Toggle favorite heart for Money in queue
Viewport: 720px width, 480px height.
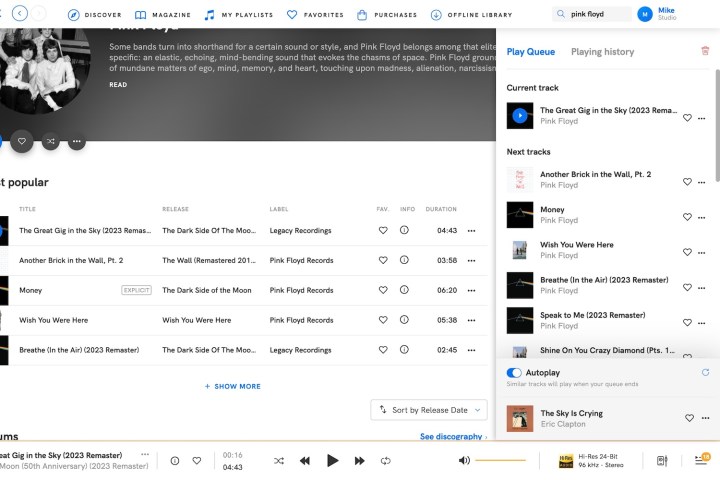click(x=687, y=216)
